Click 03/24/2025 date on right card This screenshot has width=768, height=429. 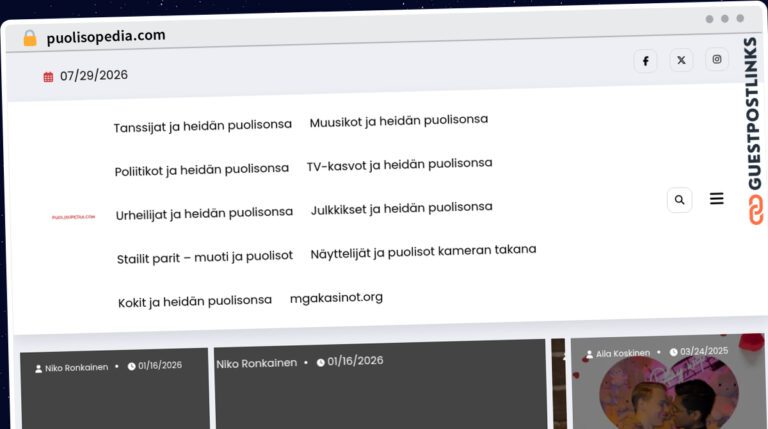(704, 351)
